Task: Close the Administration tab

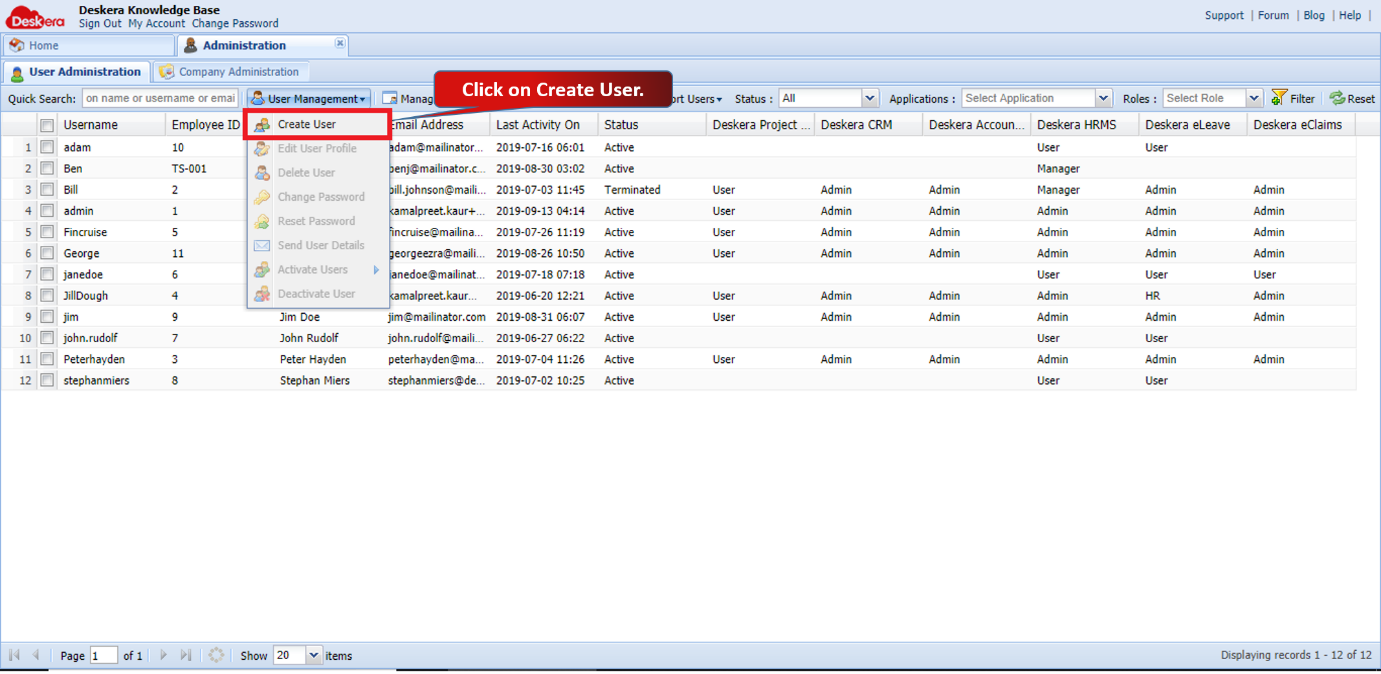Action: 340,44
